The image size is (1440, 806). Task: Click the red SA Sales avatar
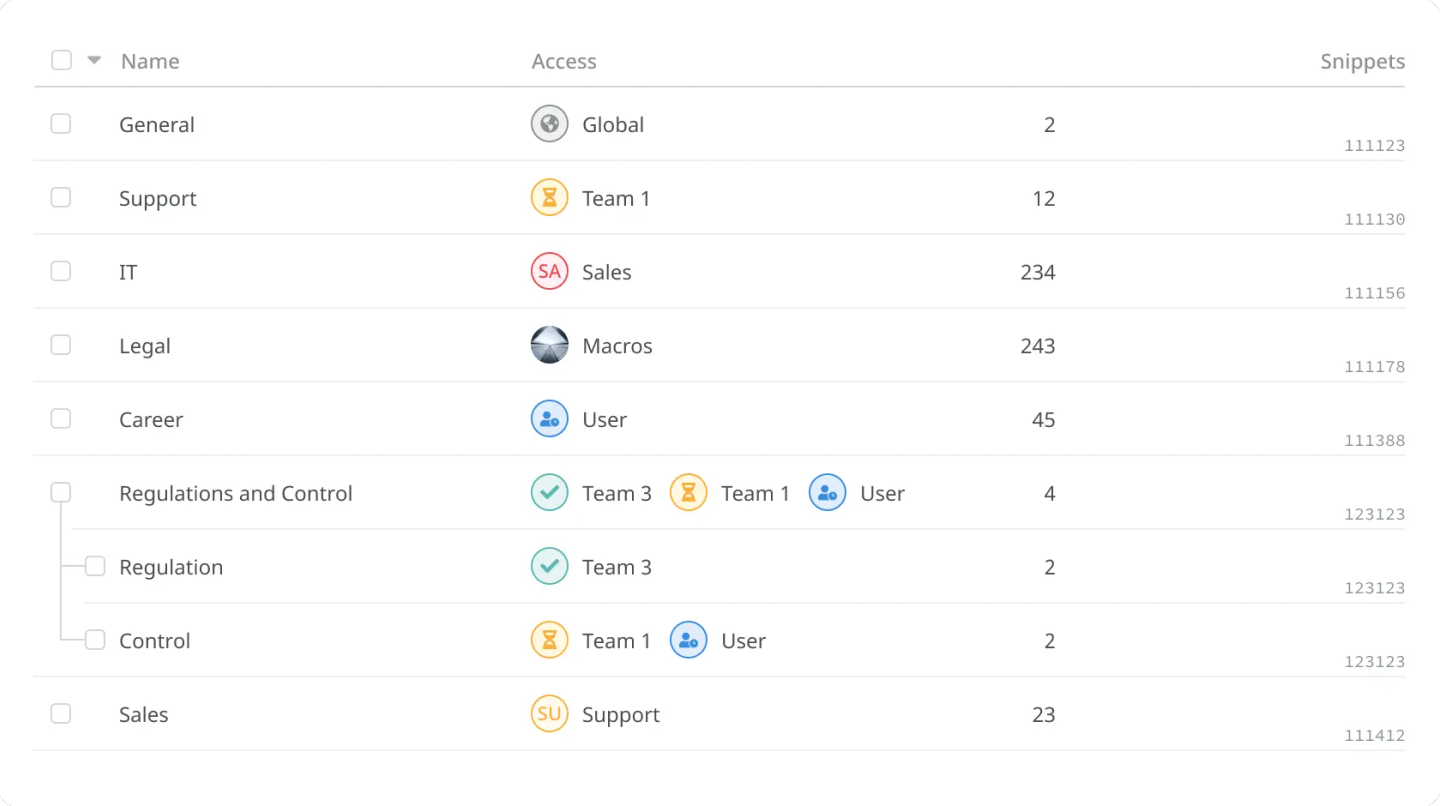tap(549, 272)
